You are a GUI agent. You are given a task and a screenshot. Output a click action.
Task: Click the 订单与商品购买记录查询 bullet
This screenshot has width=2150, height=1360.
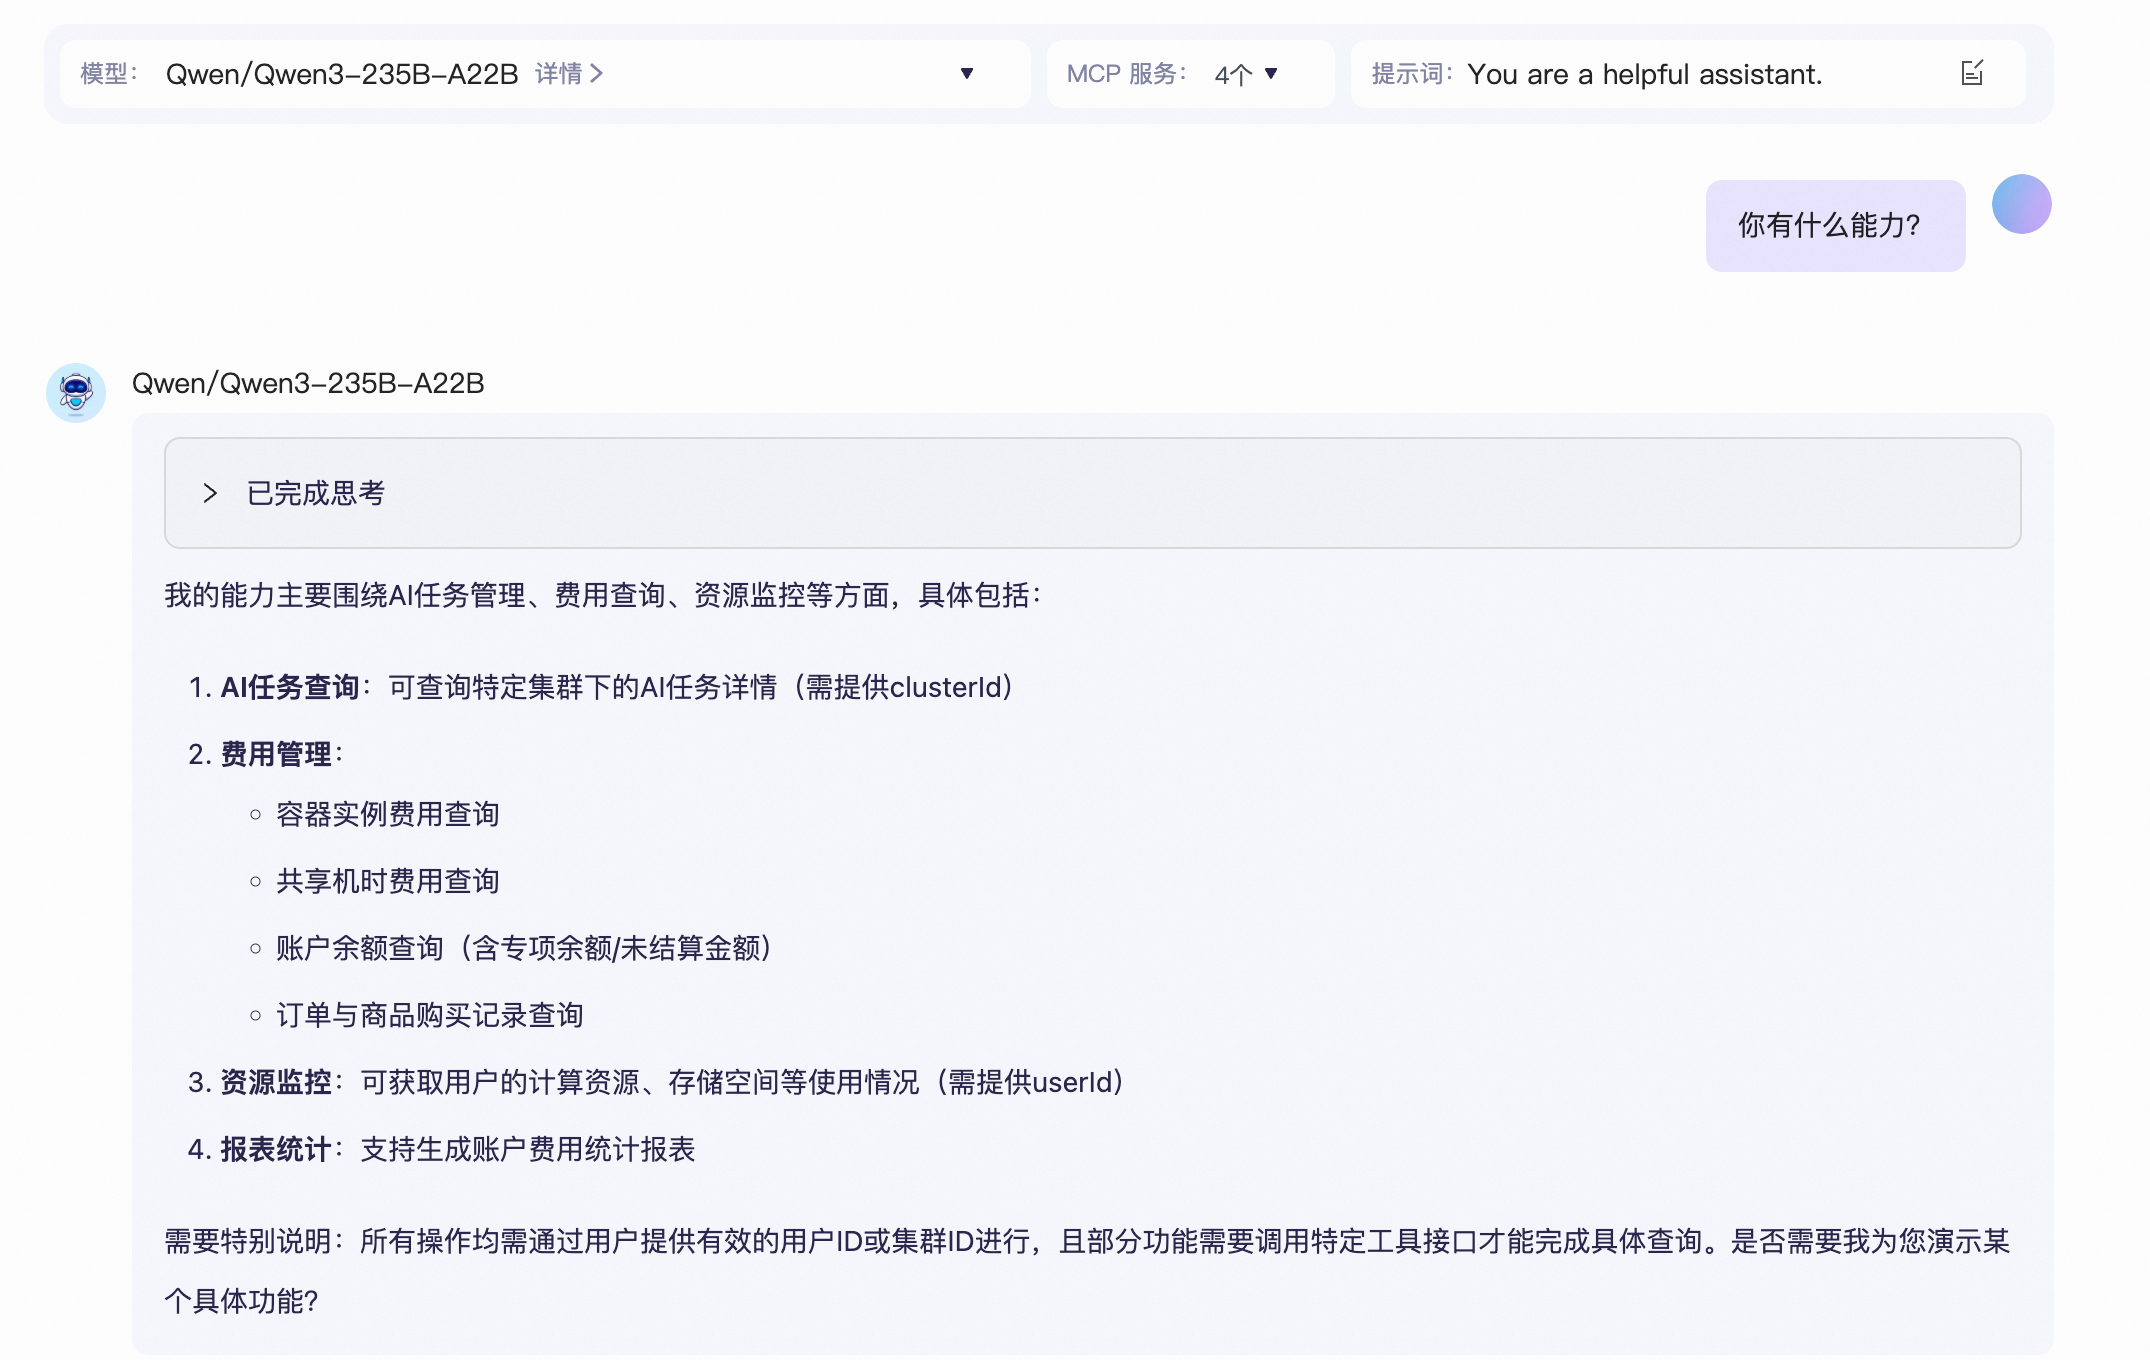pos(429,1015)
